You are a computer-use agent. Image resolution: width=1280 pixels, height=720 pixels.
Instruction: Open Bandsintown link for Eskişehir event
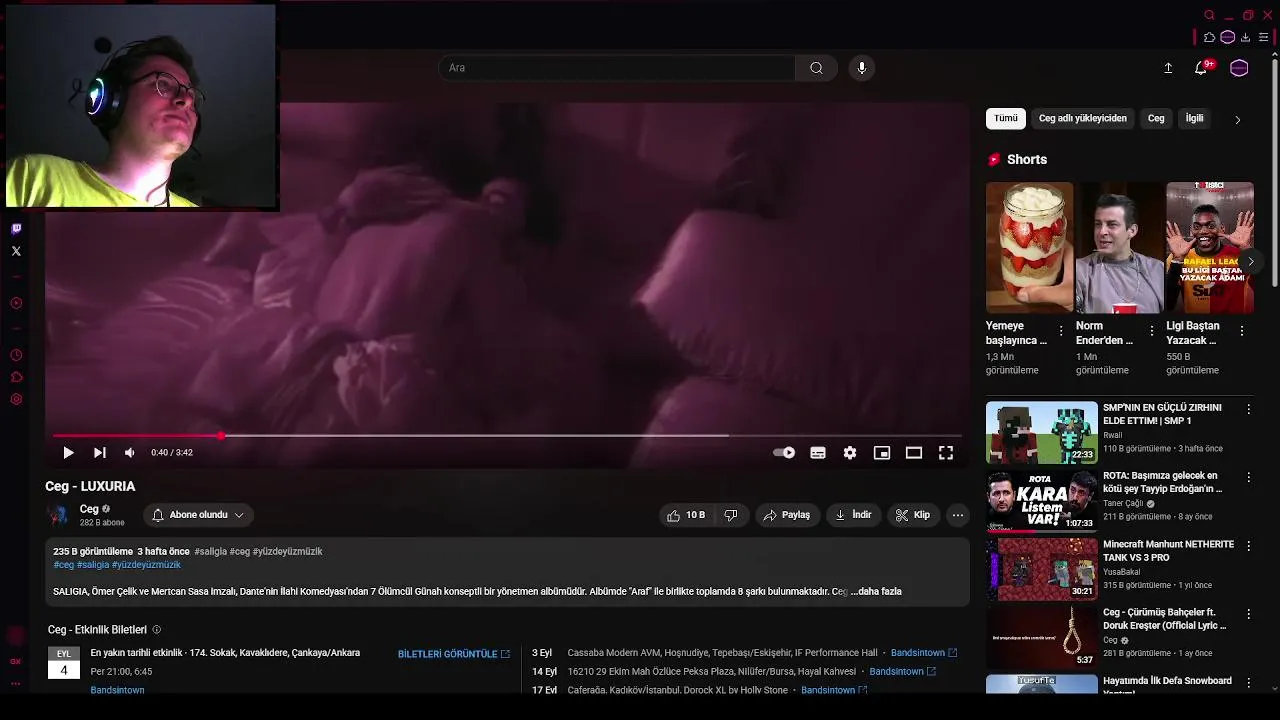924,653
